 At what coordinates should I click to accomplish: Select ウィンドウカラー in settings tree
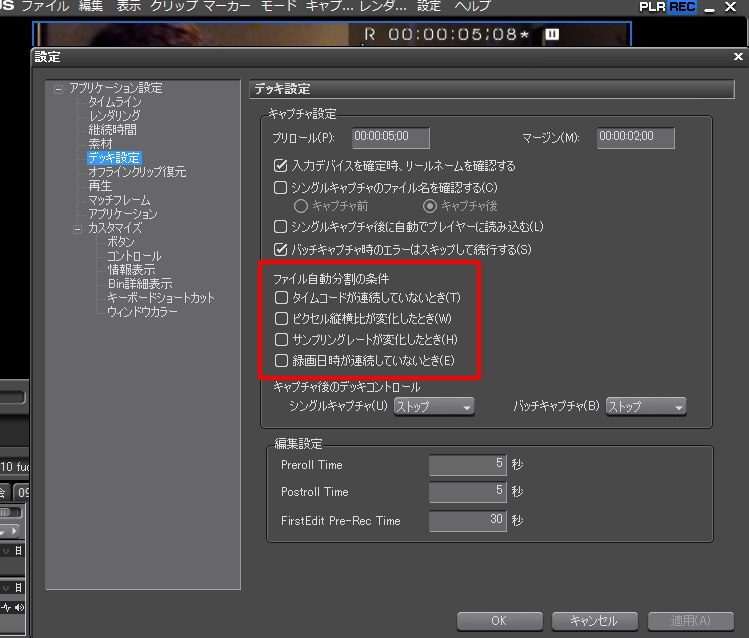tap(142, 312)
